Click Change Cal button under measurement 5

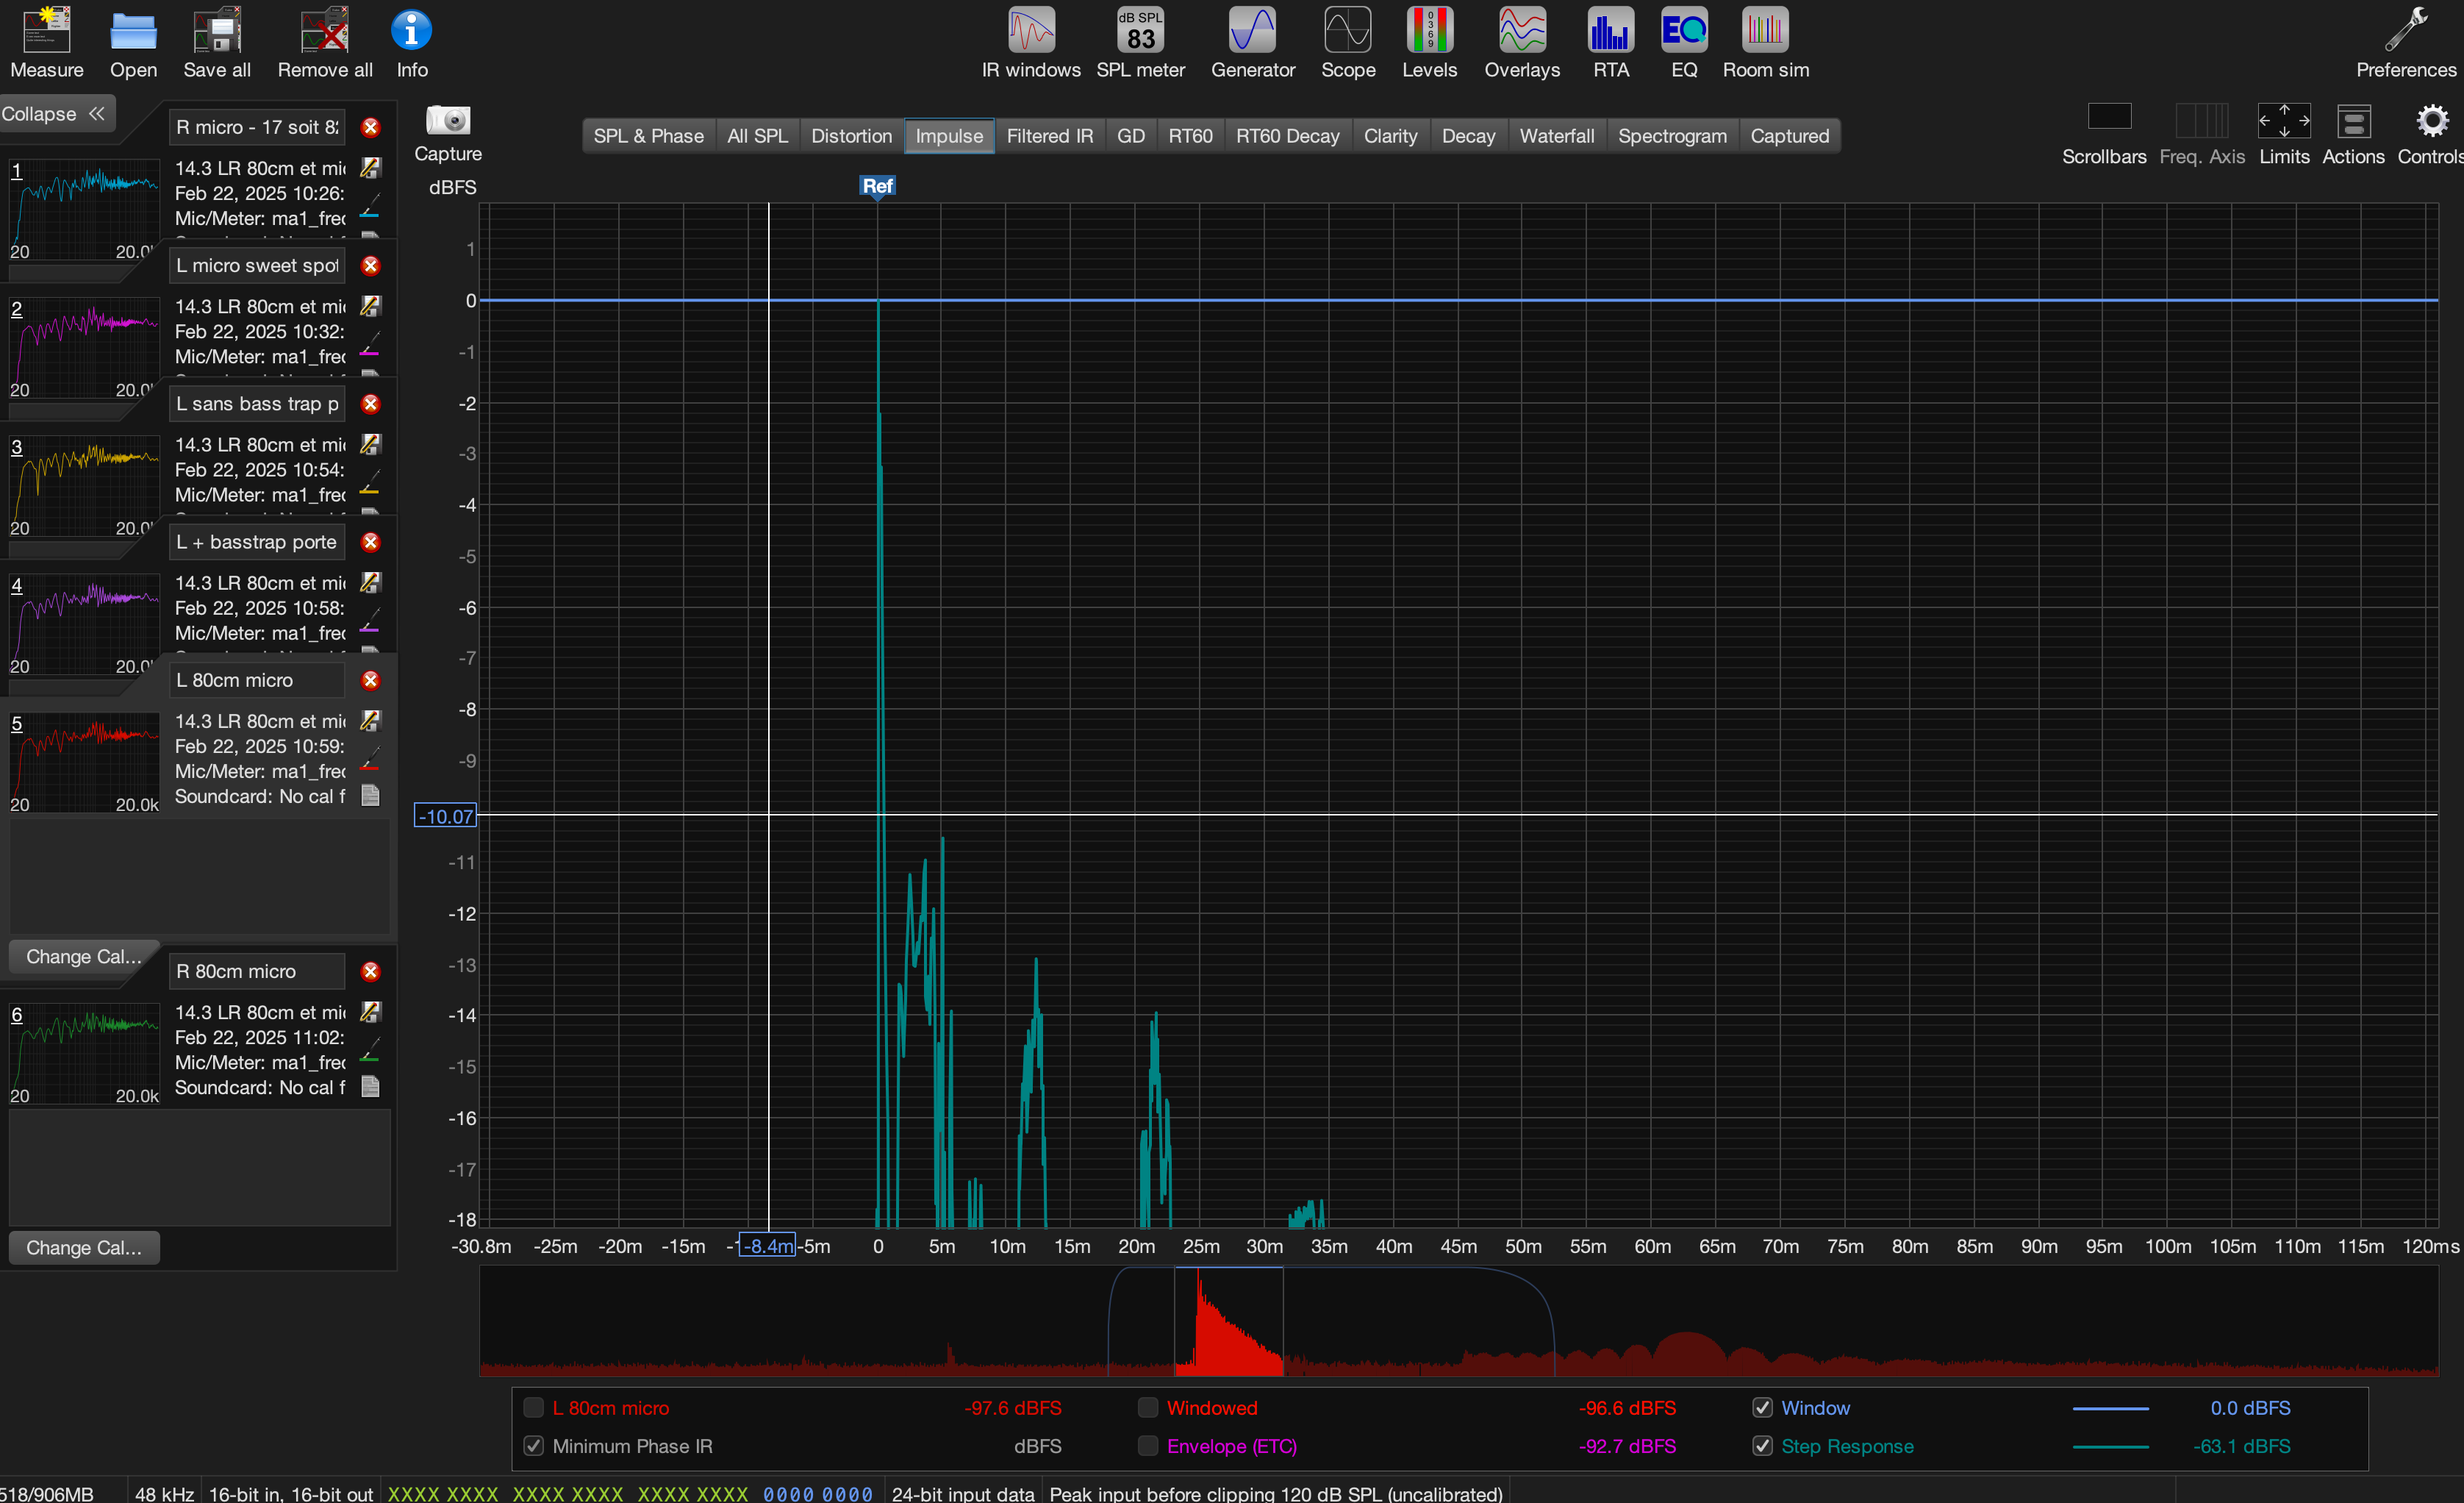click(84, 957)
